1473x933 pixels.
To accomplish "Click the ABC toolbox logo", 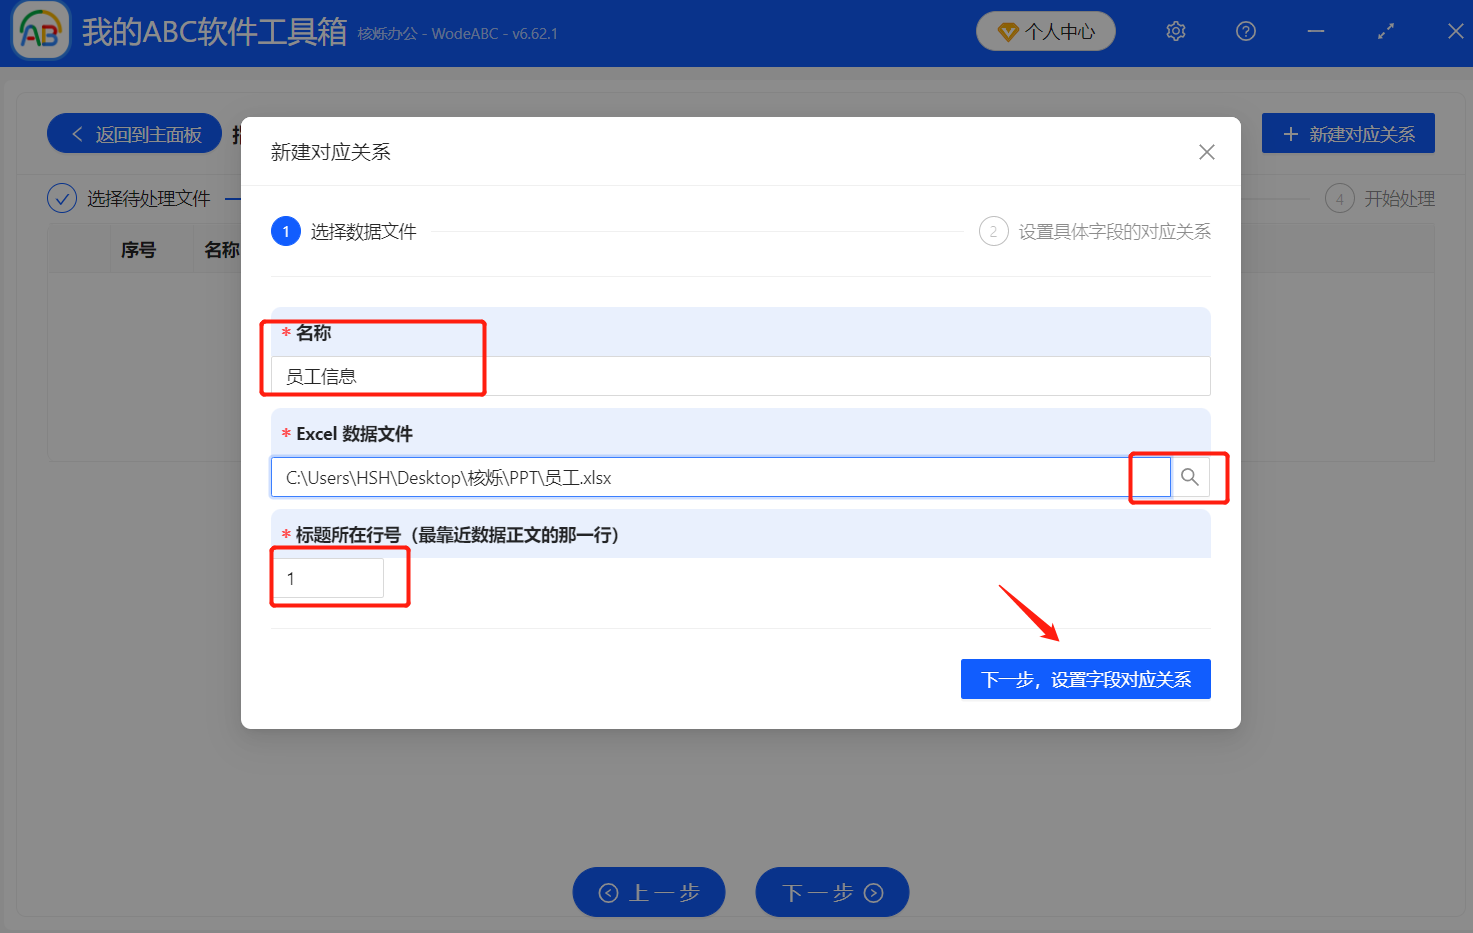I will 40,31.
